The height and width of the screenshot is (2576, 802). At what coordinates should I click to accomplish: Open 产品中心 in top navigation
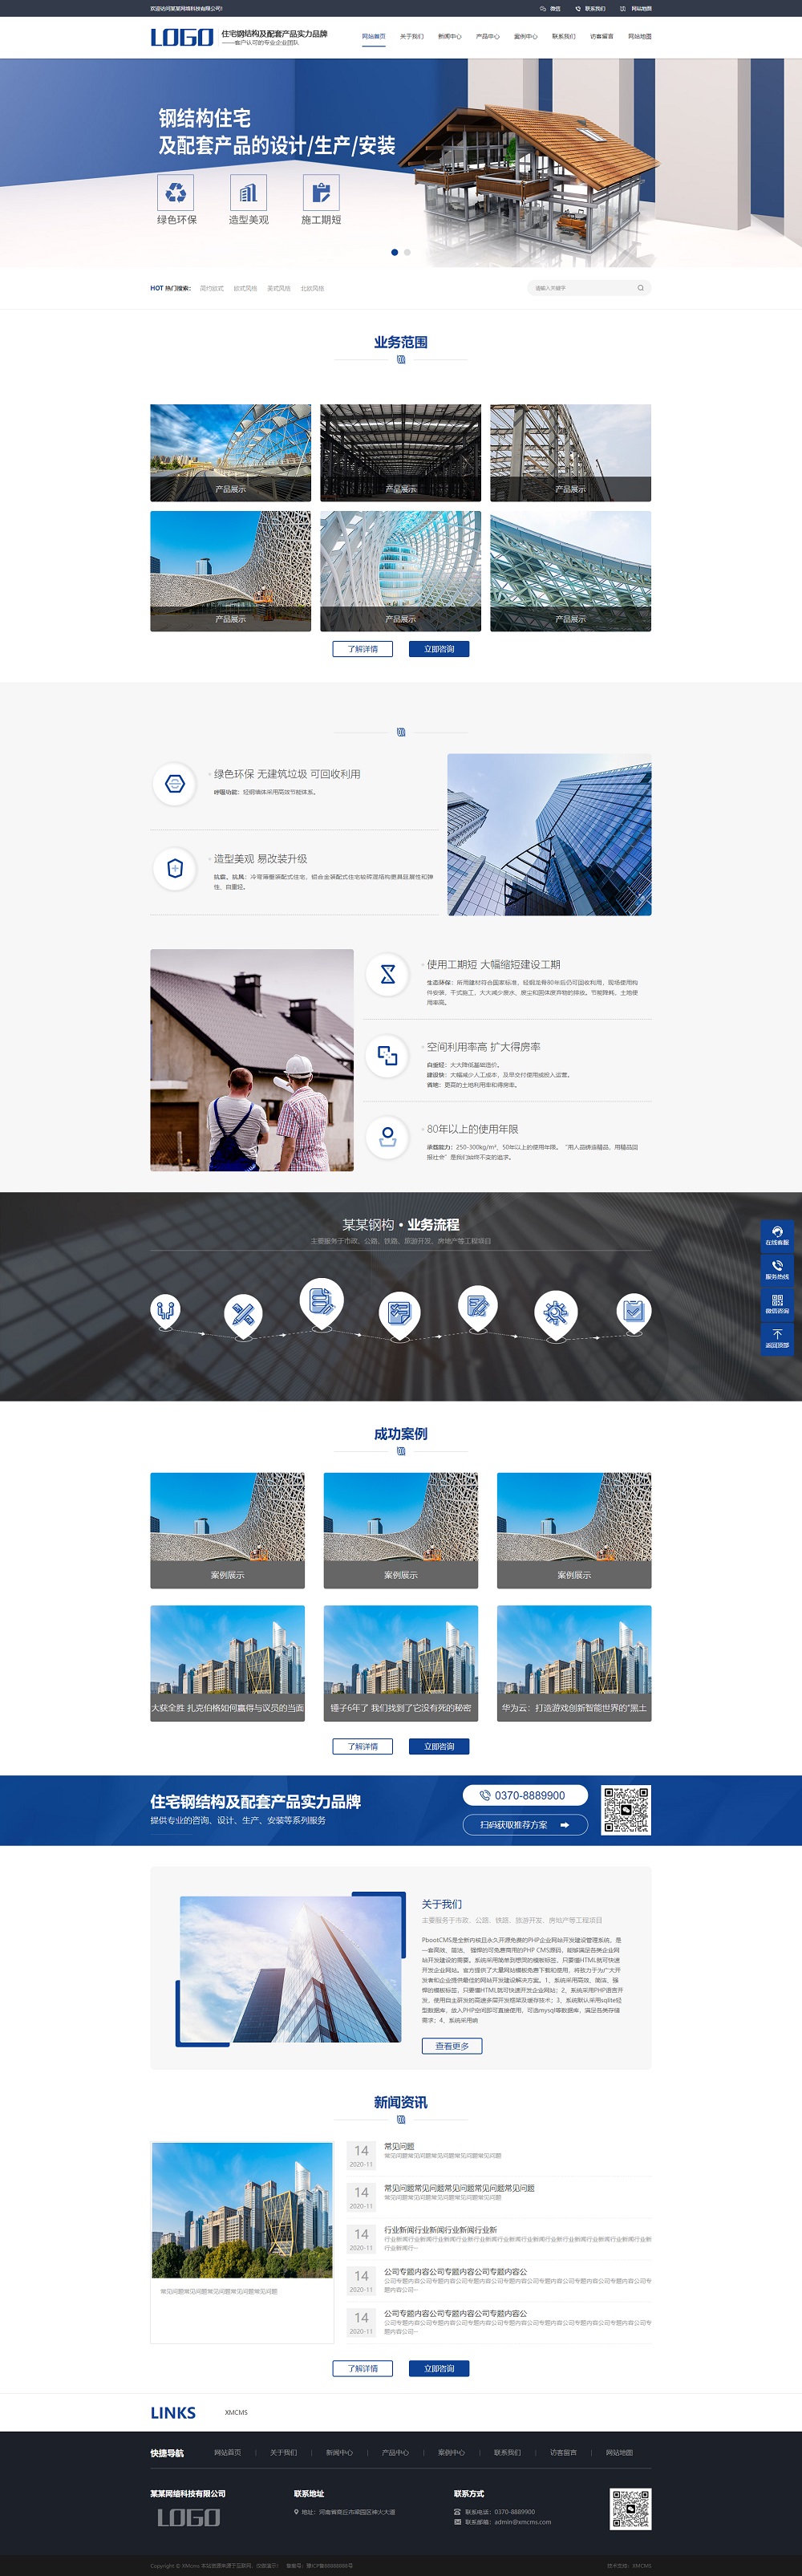487,36
